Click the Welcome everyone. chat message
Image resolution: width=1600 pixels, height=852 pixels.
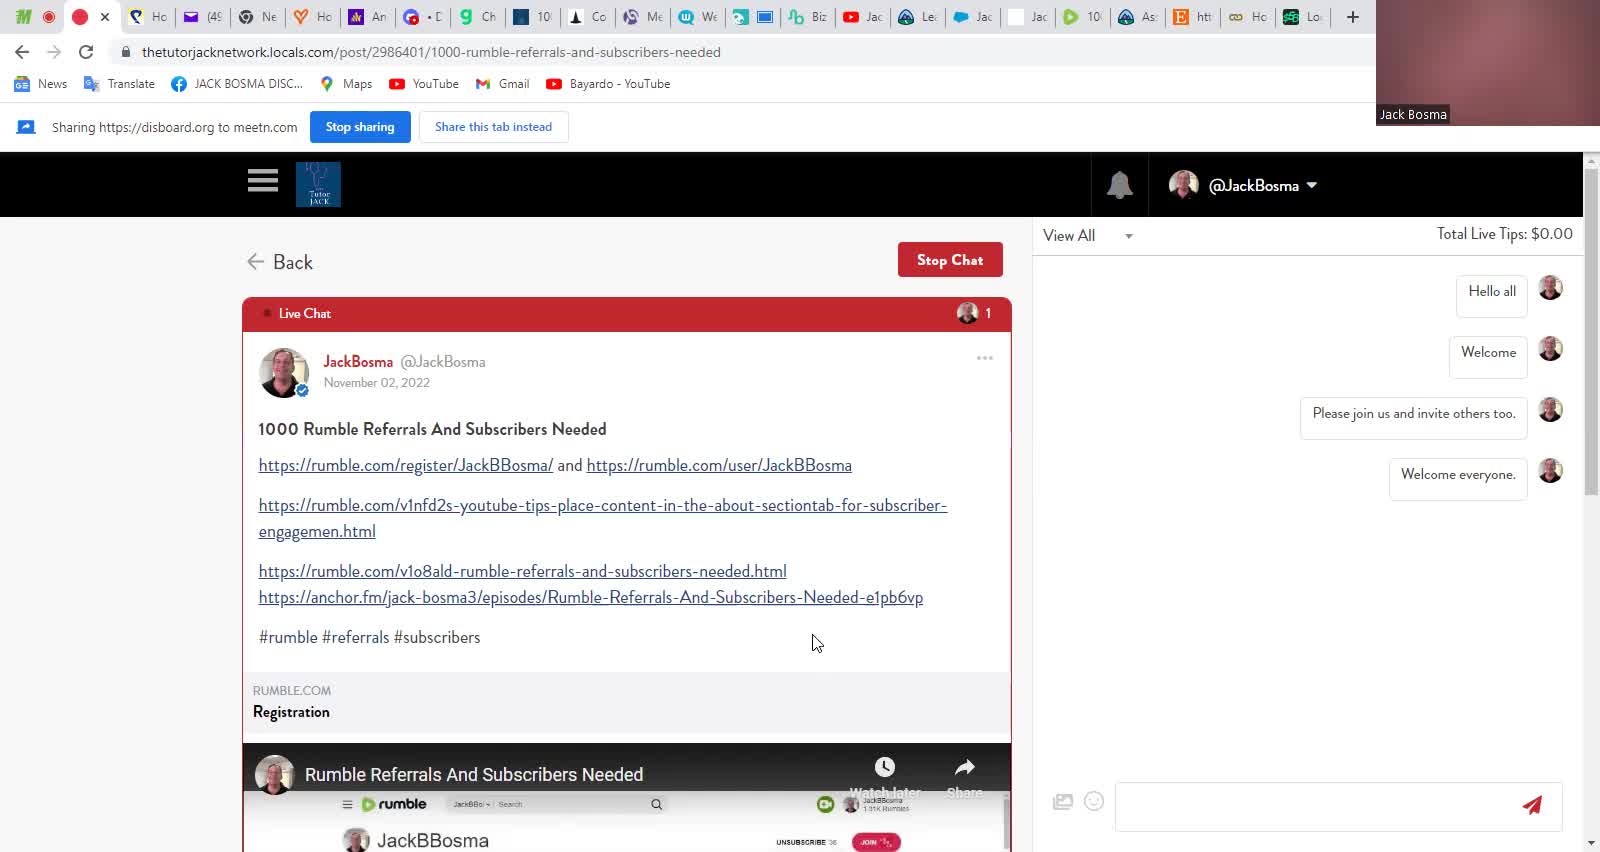1458,479
